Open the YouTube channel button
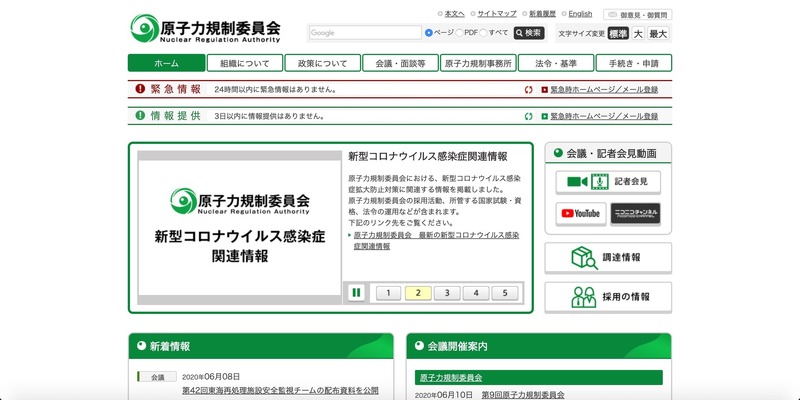Viewport: 800px width, 400px height. [x=581, y=214]
